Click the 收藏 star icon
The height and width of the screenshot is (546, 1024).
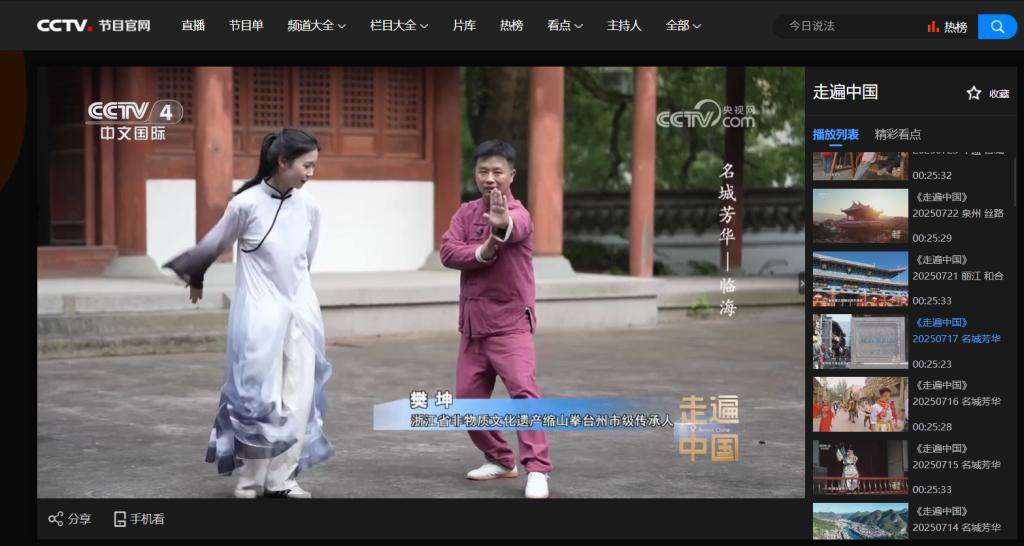(x=974, y=93)
